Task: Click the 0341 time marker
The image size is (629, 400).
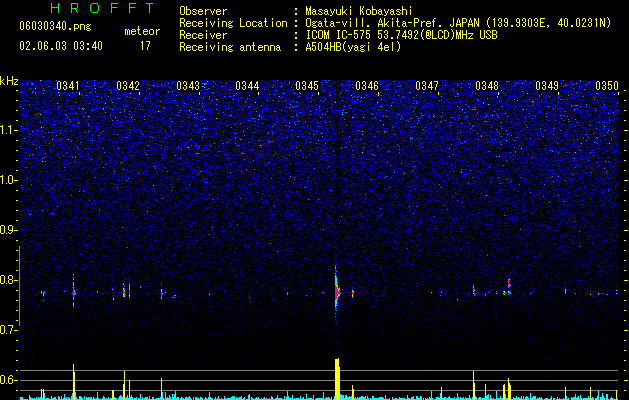Action: (67, 85)
